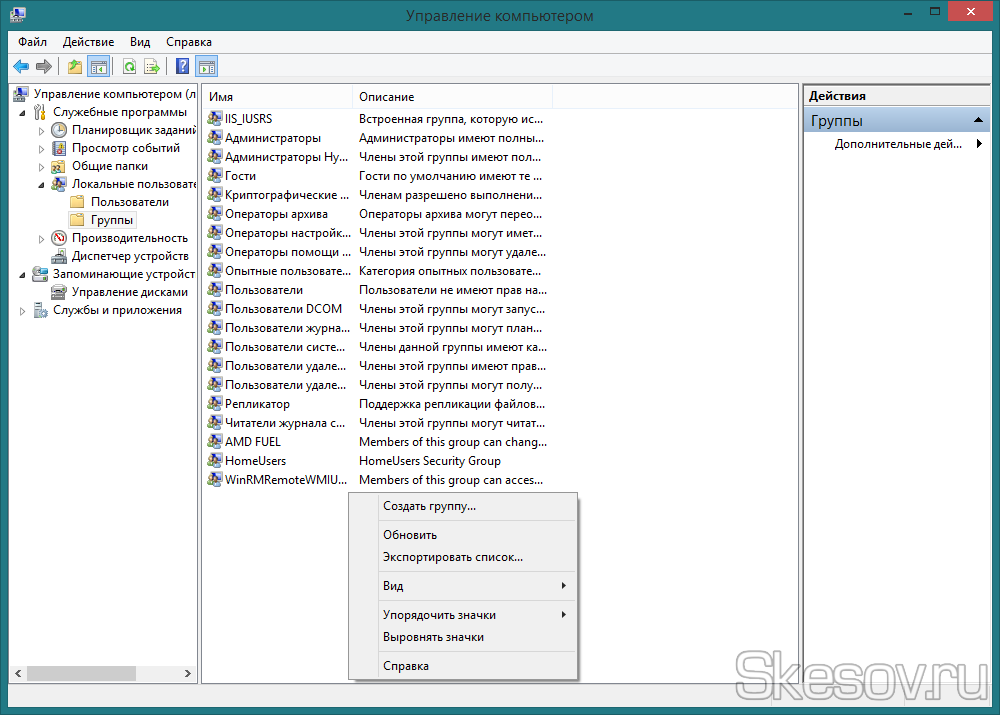
Task: Click the Up one level folder icon
Action: point(74,67)
